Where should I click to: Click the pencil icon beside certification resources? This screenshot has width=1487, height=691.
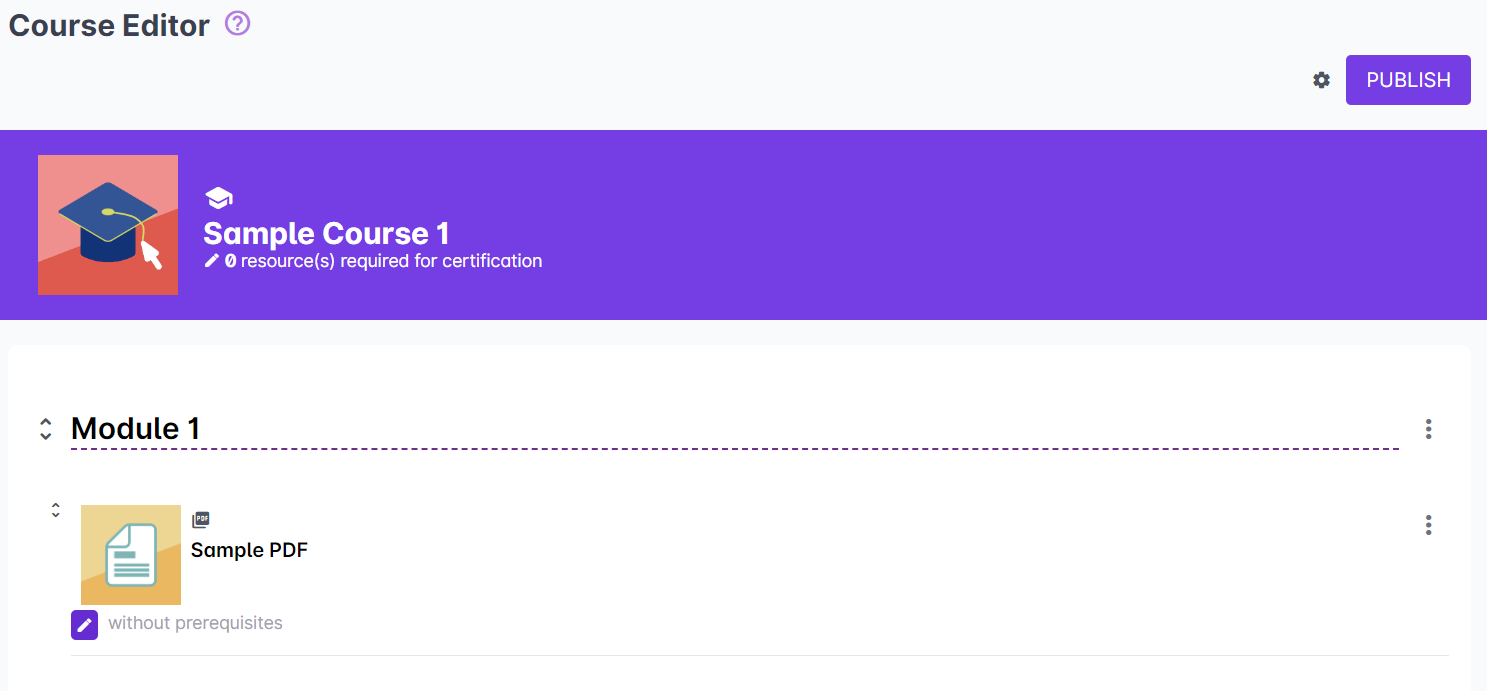click(x=211, y=261)
